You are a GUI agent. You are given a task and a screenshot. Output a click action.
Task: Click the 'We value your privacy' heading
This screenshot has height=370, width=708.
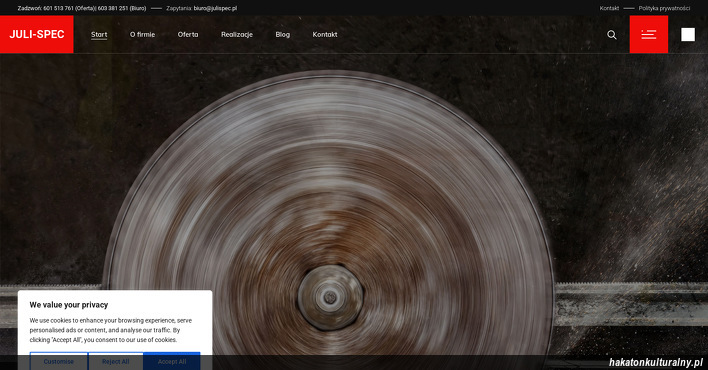[69, 305]
